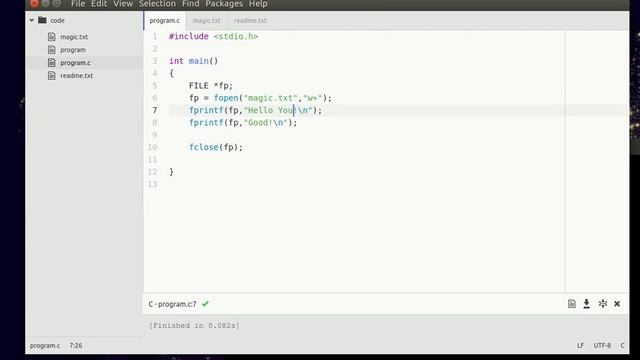
Task: Open magic.txt from the tree view
Action: coord(74,37)
